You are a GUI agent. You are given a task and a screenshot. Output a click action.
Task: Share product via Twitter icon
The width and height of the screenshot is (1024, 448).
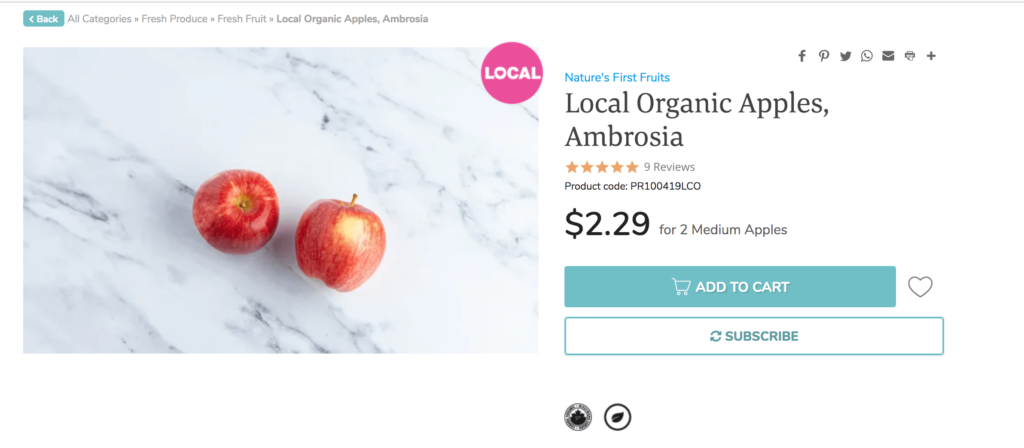pyautogui.click(x=845, y=56)
